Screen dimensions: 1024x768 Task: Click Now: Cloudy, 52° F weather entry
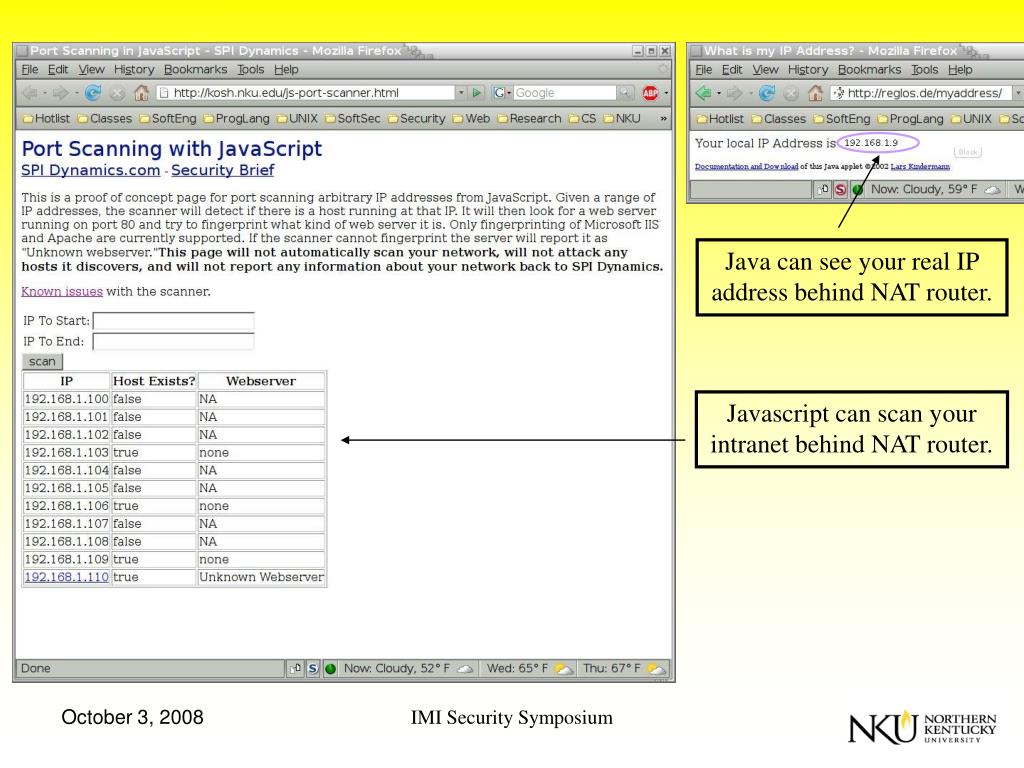pyautogui.click(x=408, y=669)
